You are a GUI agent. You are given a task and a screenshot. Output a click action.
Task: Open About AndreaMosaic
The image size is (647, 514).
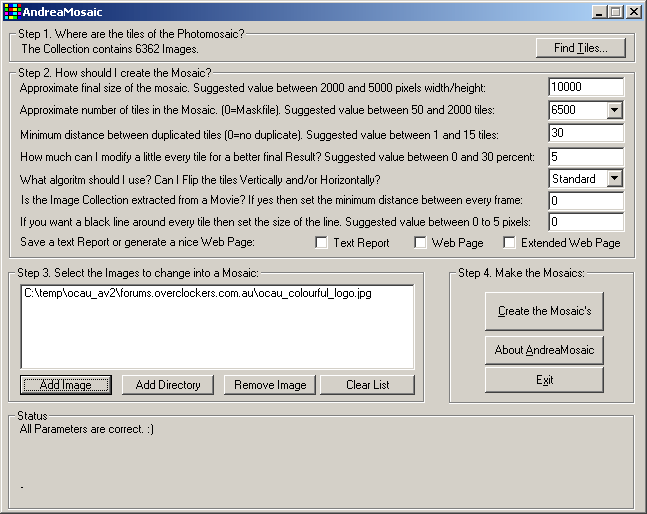coord(544,350)
